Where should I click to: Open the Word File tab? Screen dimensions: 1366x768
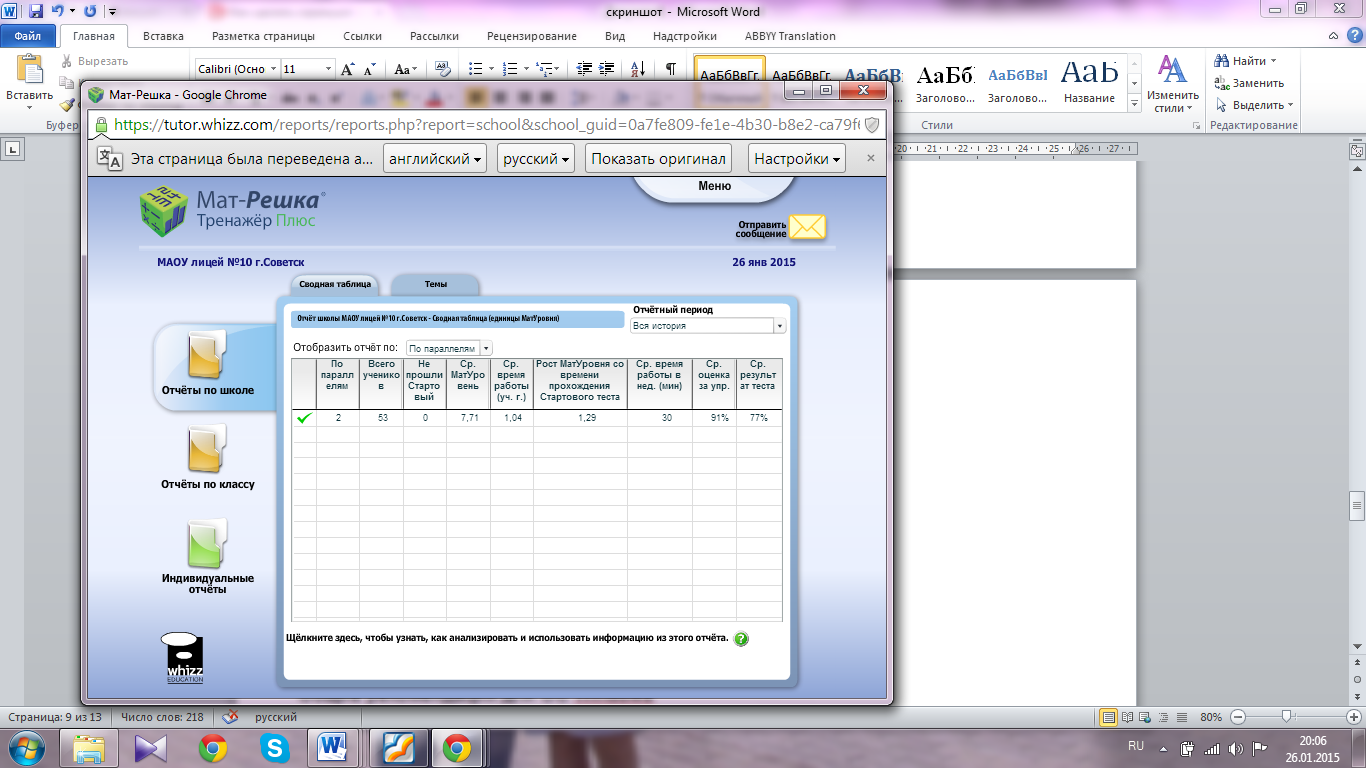click(27, 36)
